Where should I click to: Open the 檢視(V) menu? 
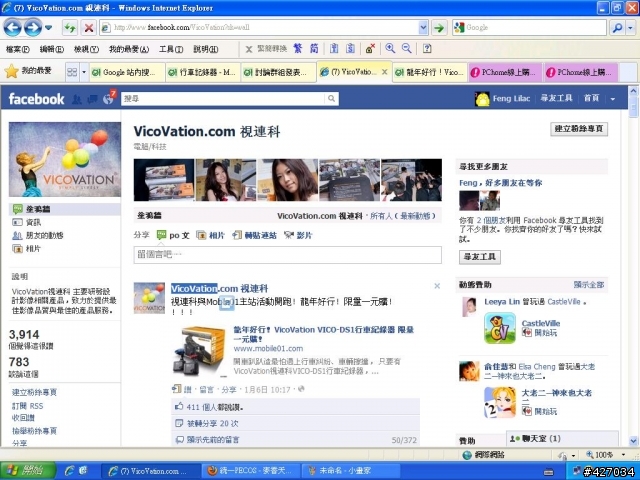click(86, 49)
